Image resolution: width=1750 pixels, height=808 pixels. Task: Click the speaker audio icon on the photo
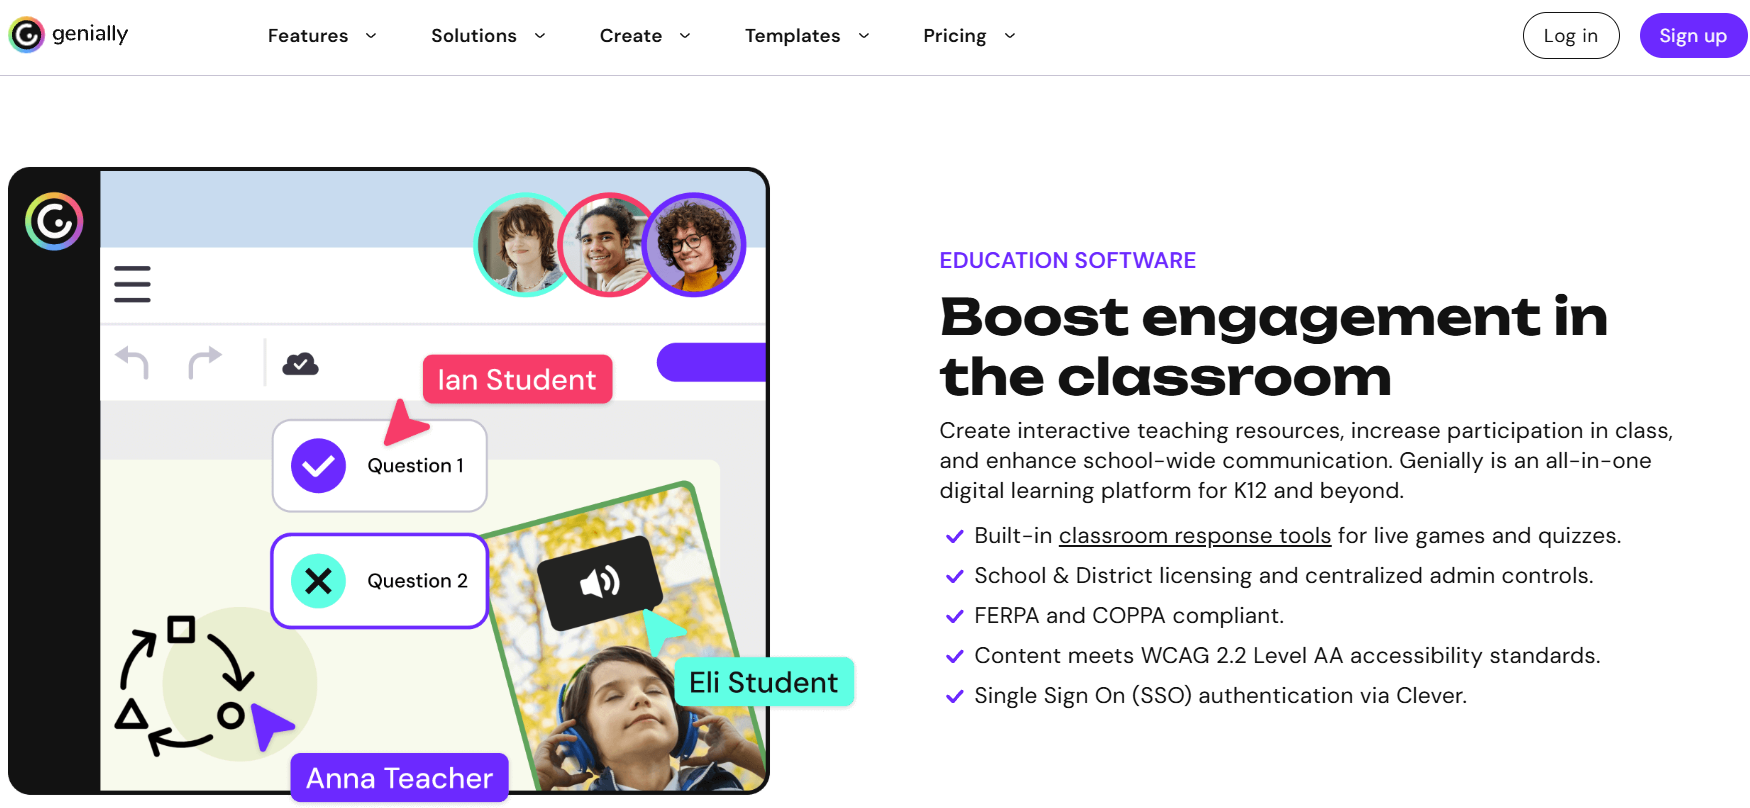coord(600,582)
